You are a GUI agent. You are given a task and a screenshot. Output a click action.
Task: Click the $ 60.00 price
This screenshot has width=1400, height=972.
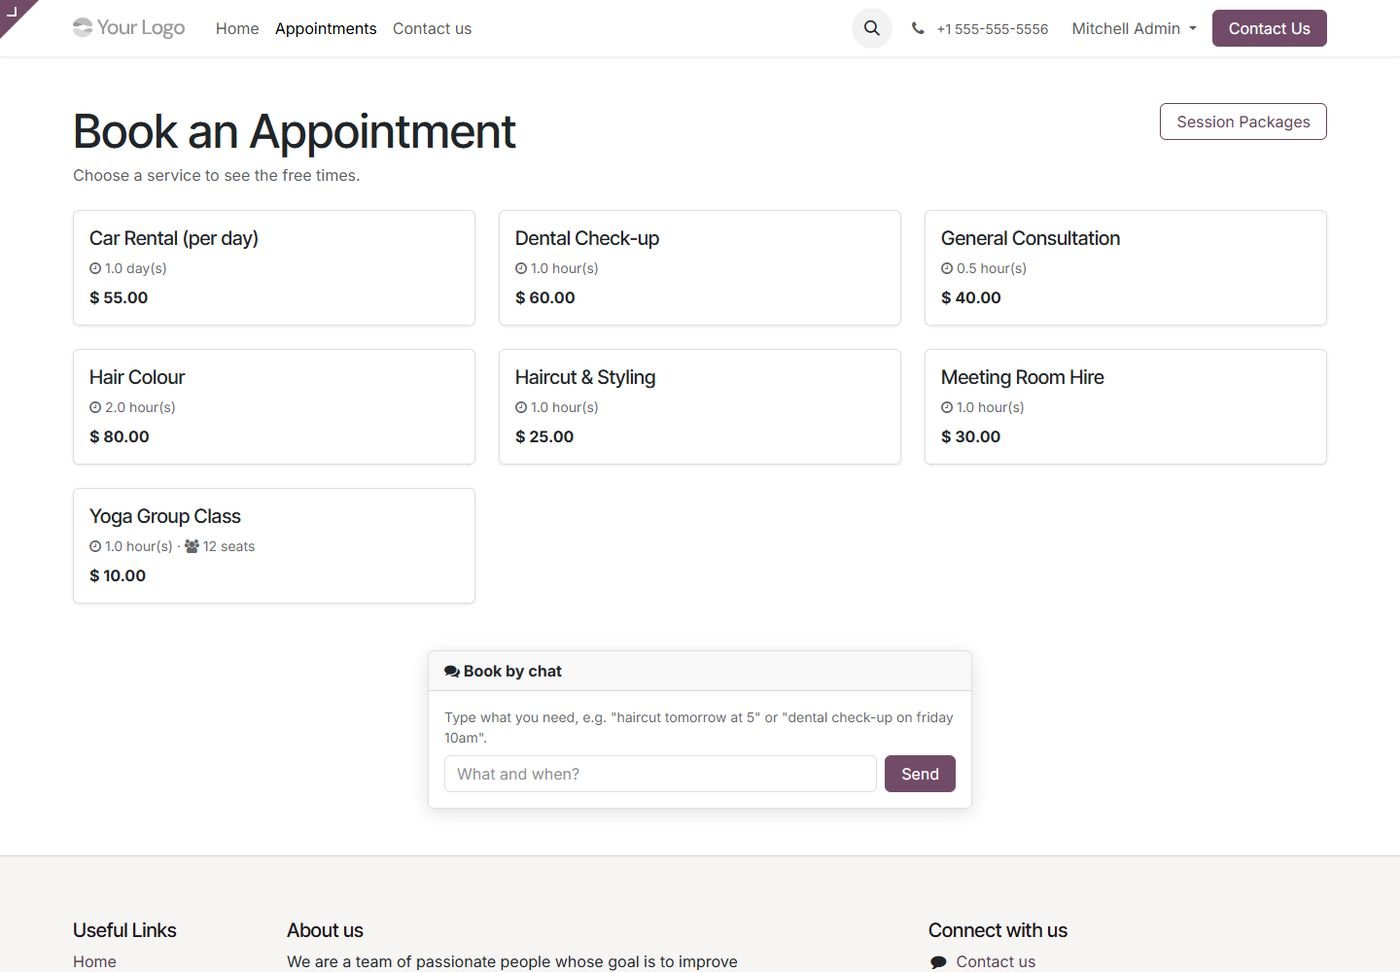(x=545, y=298)
